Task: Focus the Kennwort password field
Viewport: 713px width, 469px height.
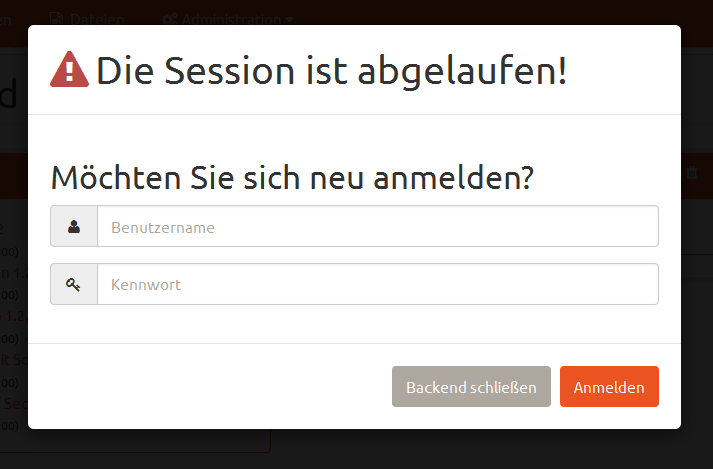Action: point(377,285)
